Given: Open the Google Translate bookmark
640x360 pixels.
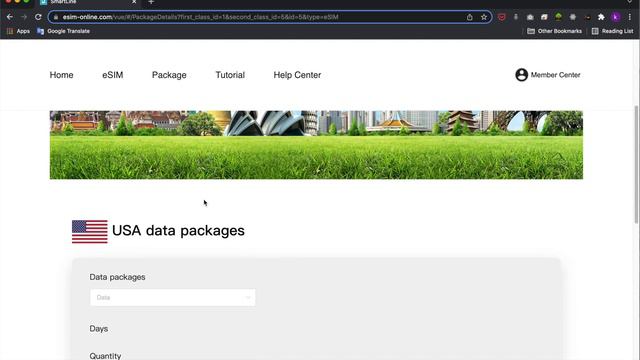Looking at the screenshot, I should tap(63, 31).
